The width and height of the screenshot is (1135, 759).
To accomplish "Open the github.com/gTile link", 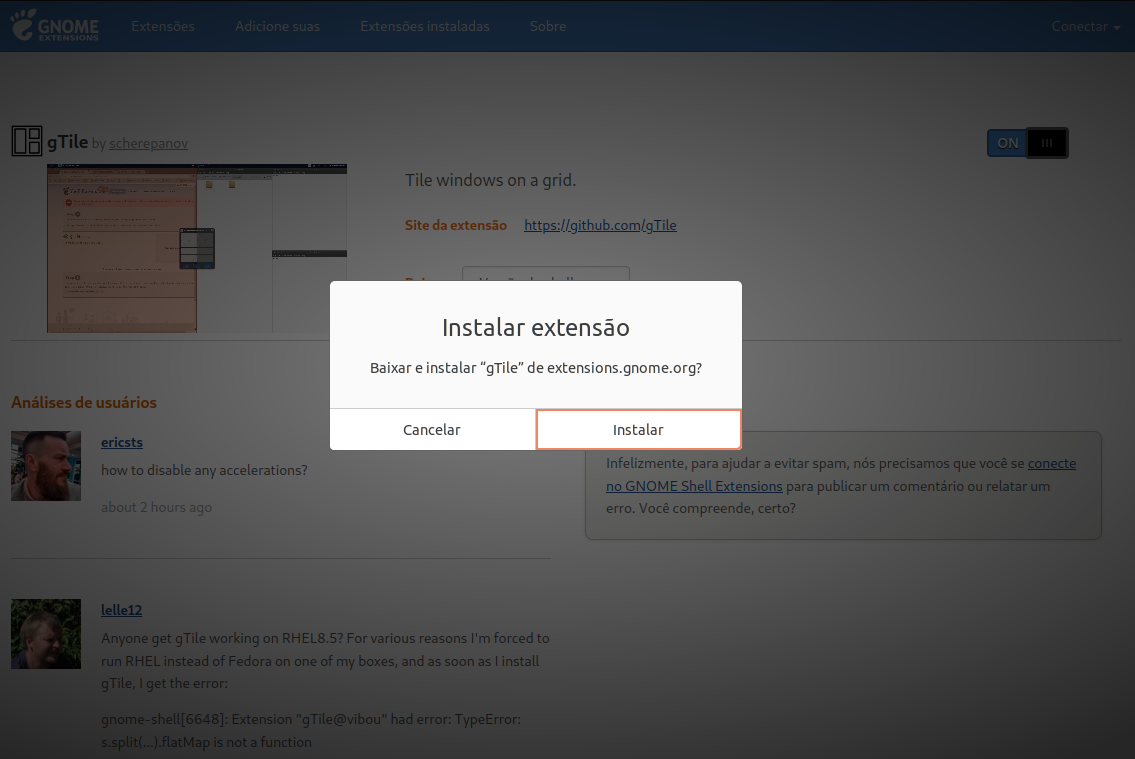I will click(600, 225).
